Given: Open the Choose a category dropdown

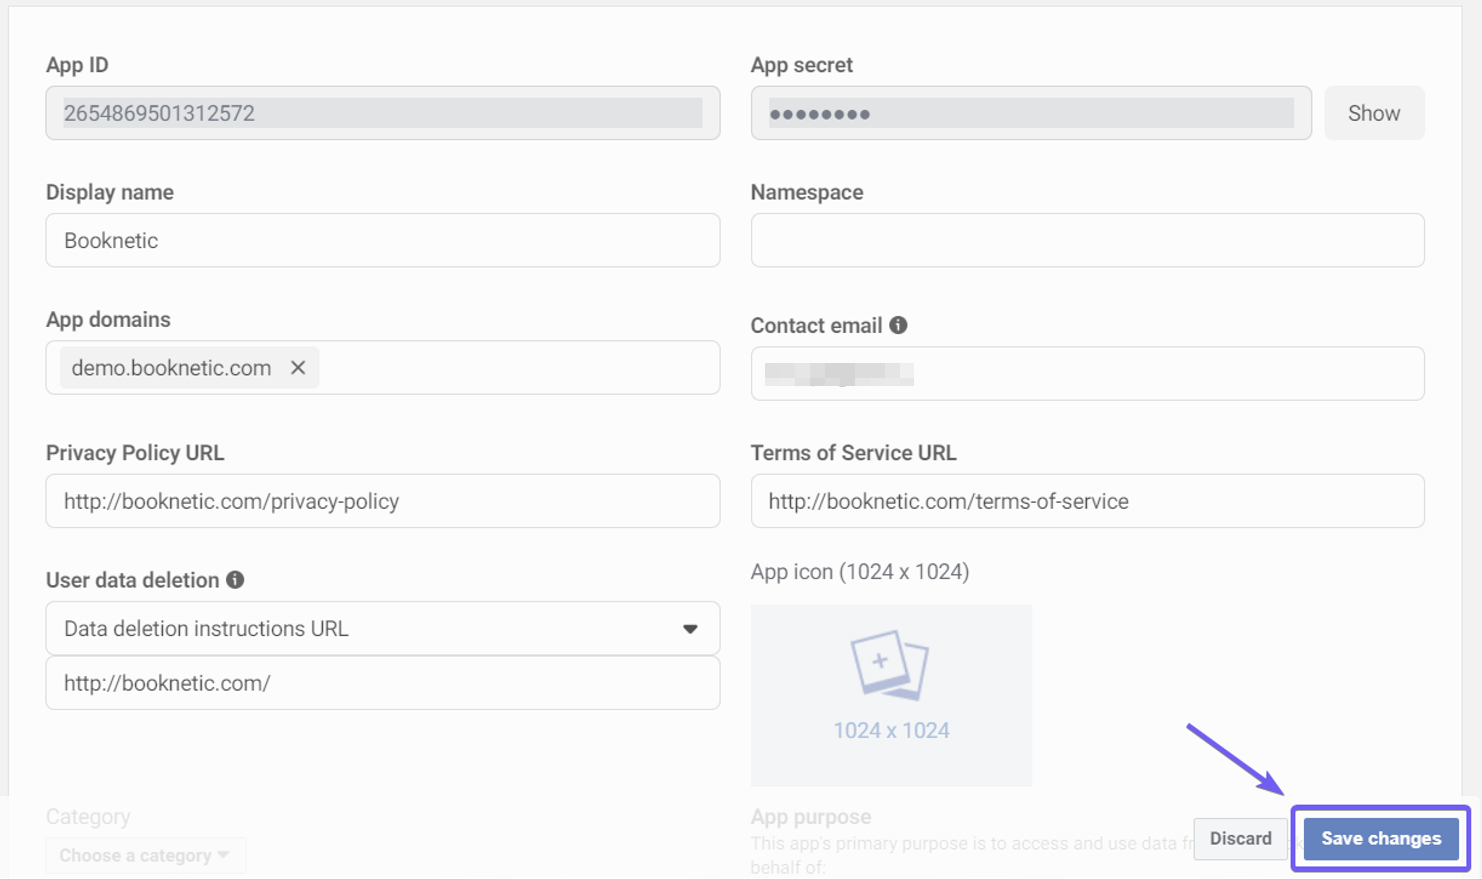Looking at the screenshot, I should pos(145,856).
